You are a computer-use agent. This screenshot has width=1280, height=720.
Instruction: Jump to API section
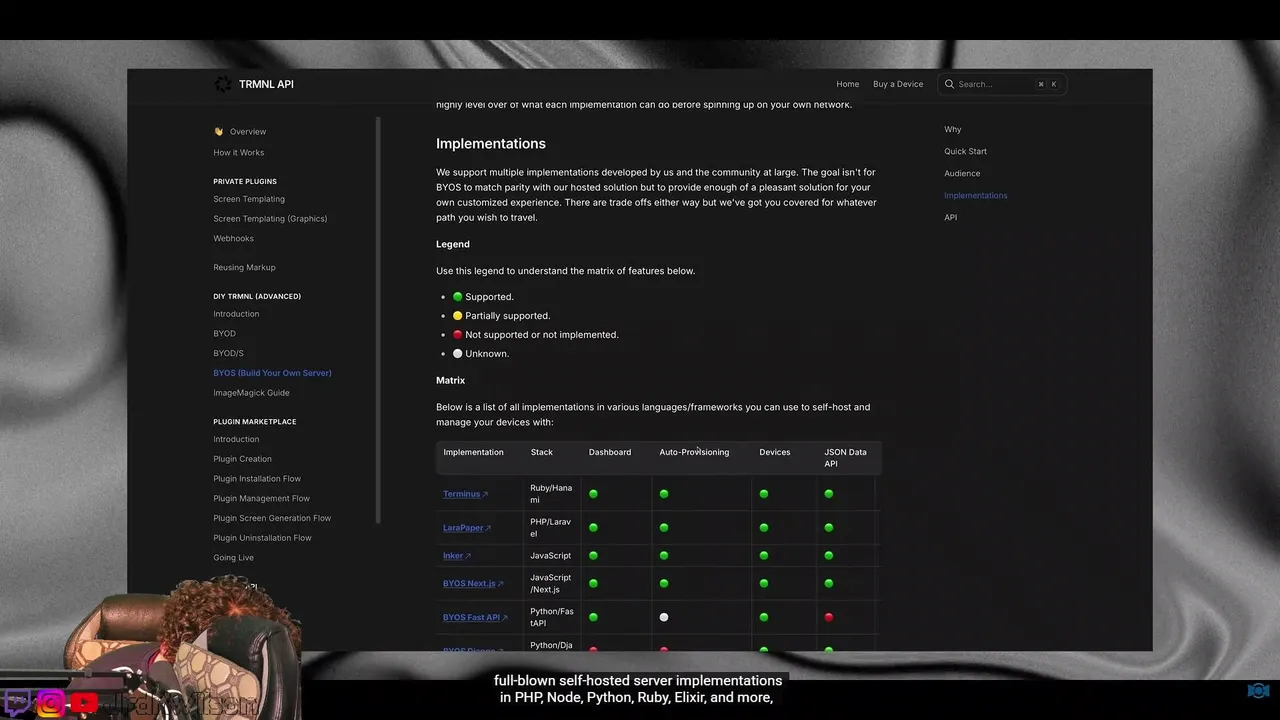[950, 217]
